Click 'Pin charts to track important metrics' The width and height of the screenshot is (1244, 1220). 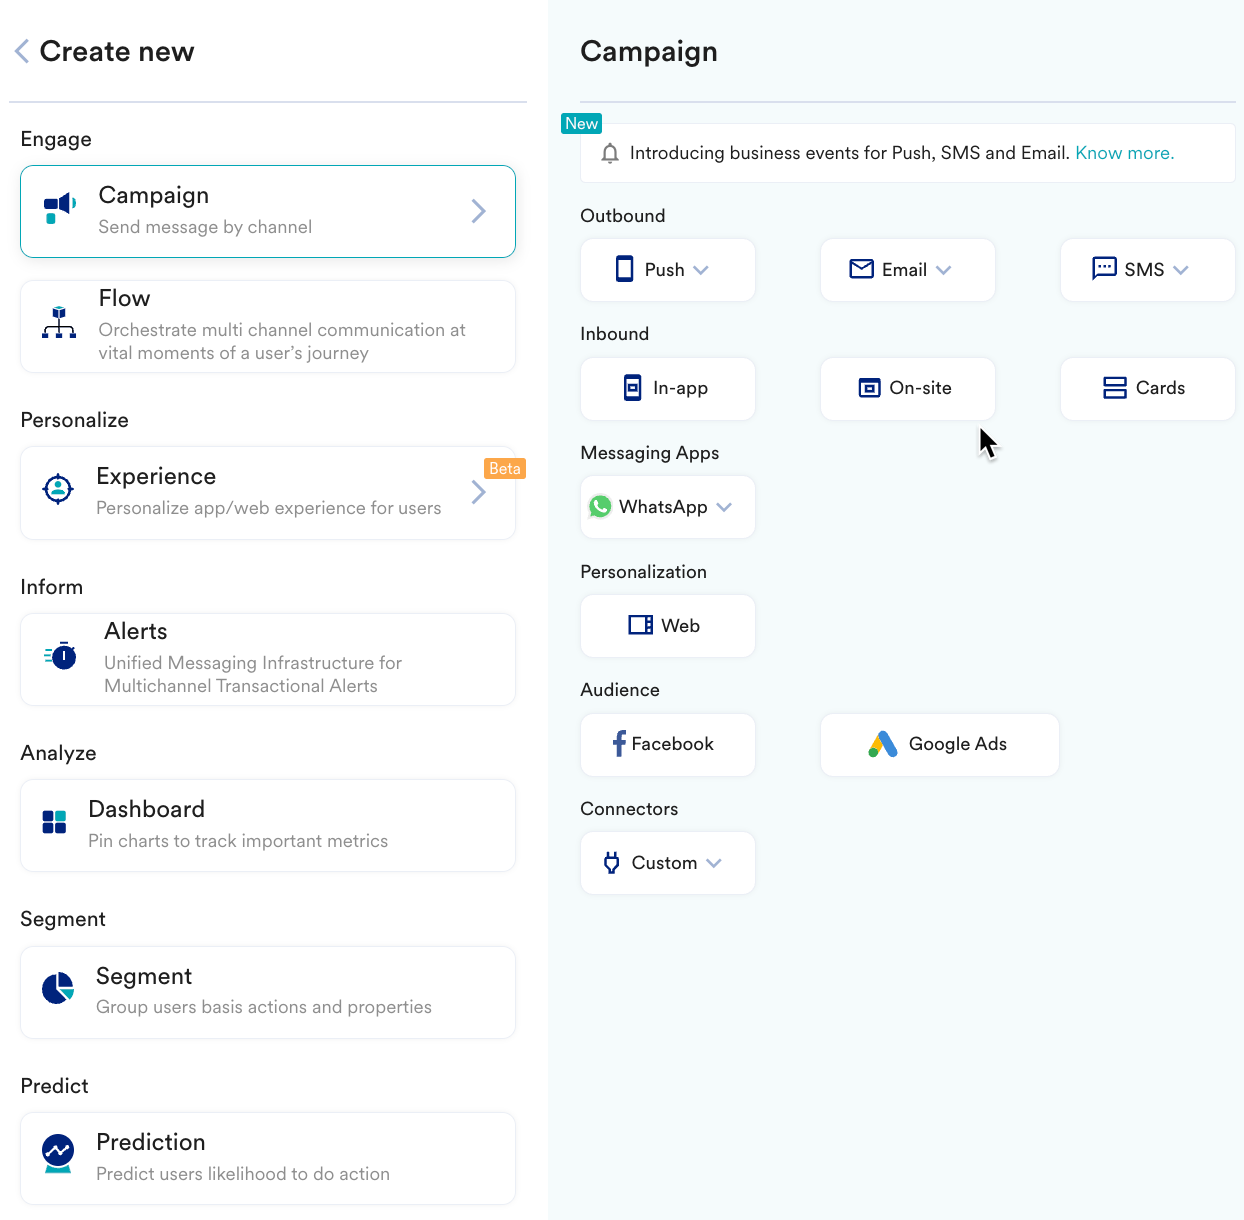[x=238, y=841]
